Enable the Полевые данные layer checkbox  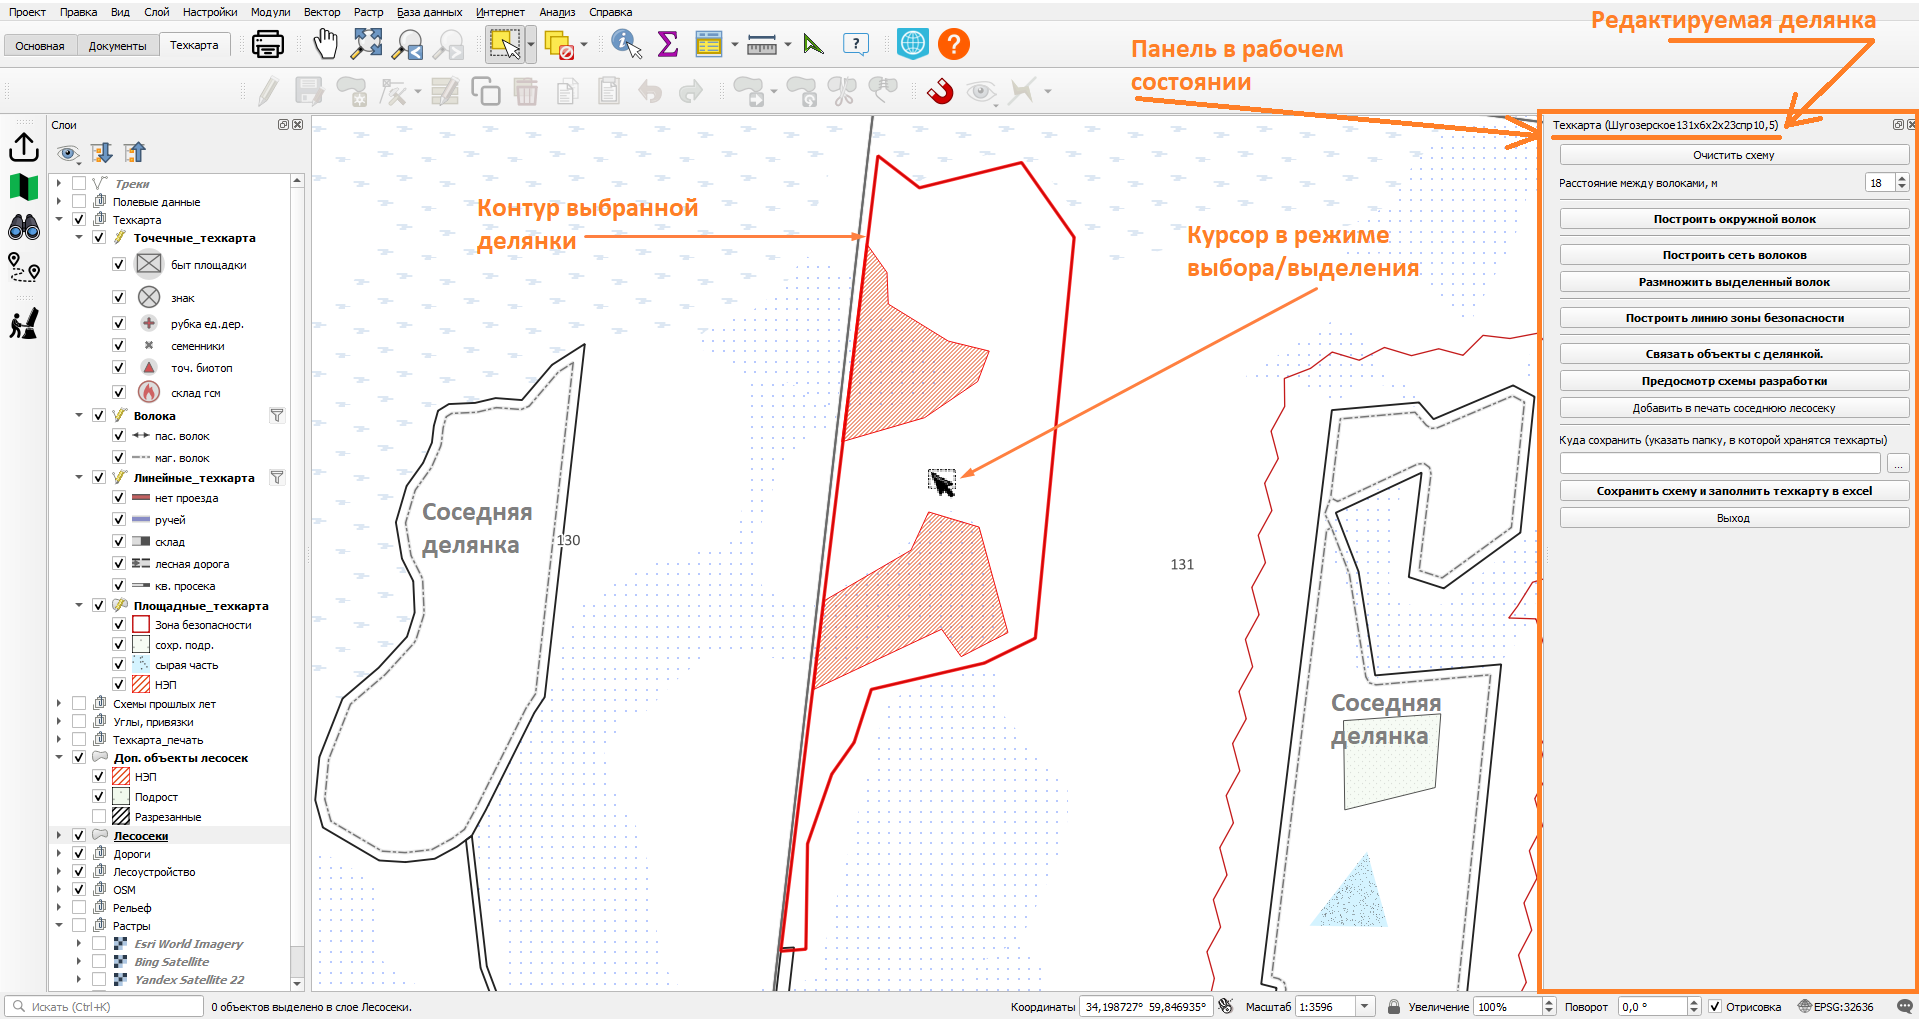point(79,201)
